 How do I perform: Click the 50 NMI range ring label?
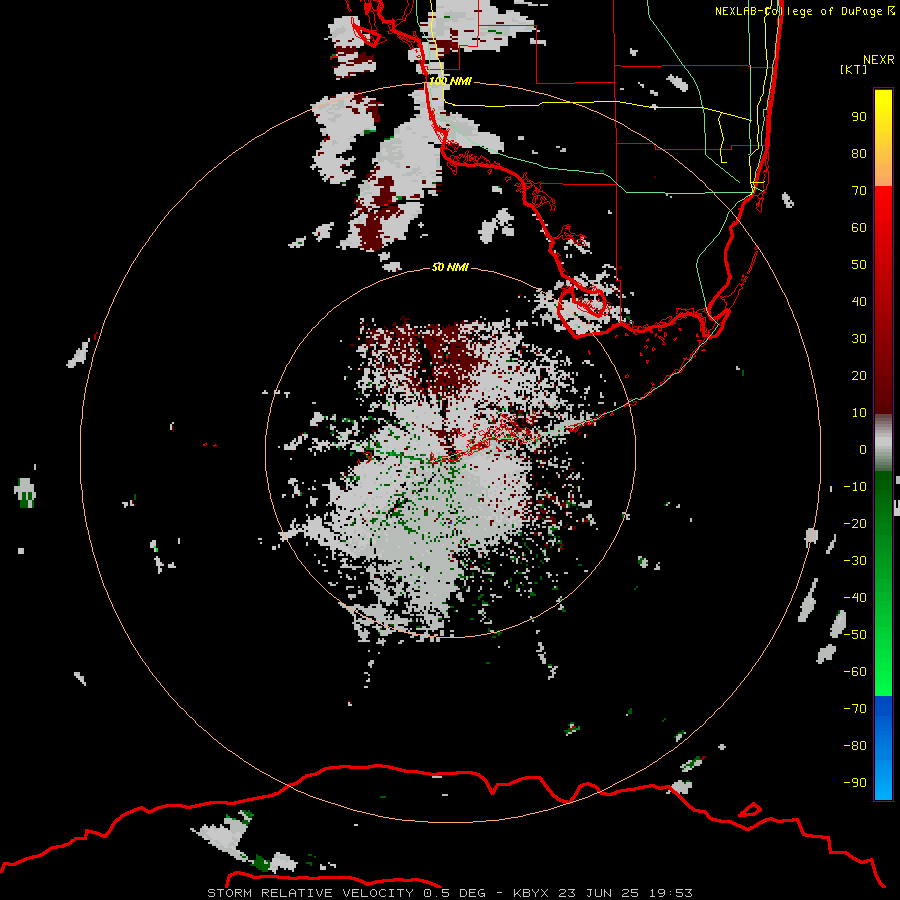[x=450, y=267]
